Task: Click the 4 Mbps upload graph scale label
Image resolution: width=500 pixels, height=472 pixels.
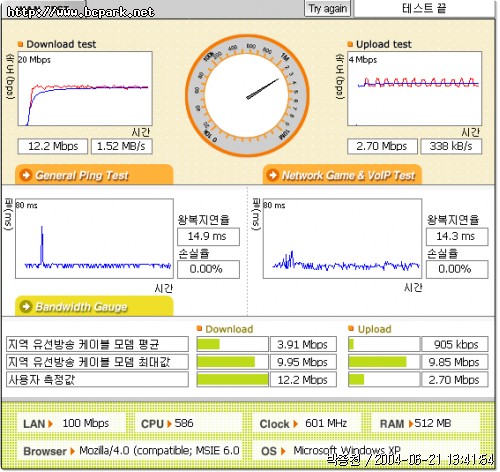Action: [363, 60]
